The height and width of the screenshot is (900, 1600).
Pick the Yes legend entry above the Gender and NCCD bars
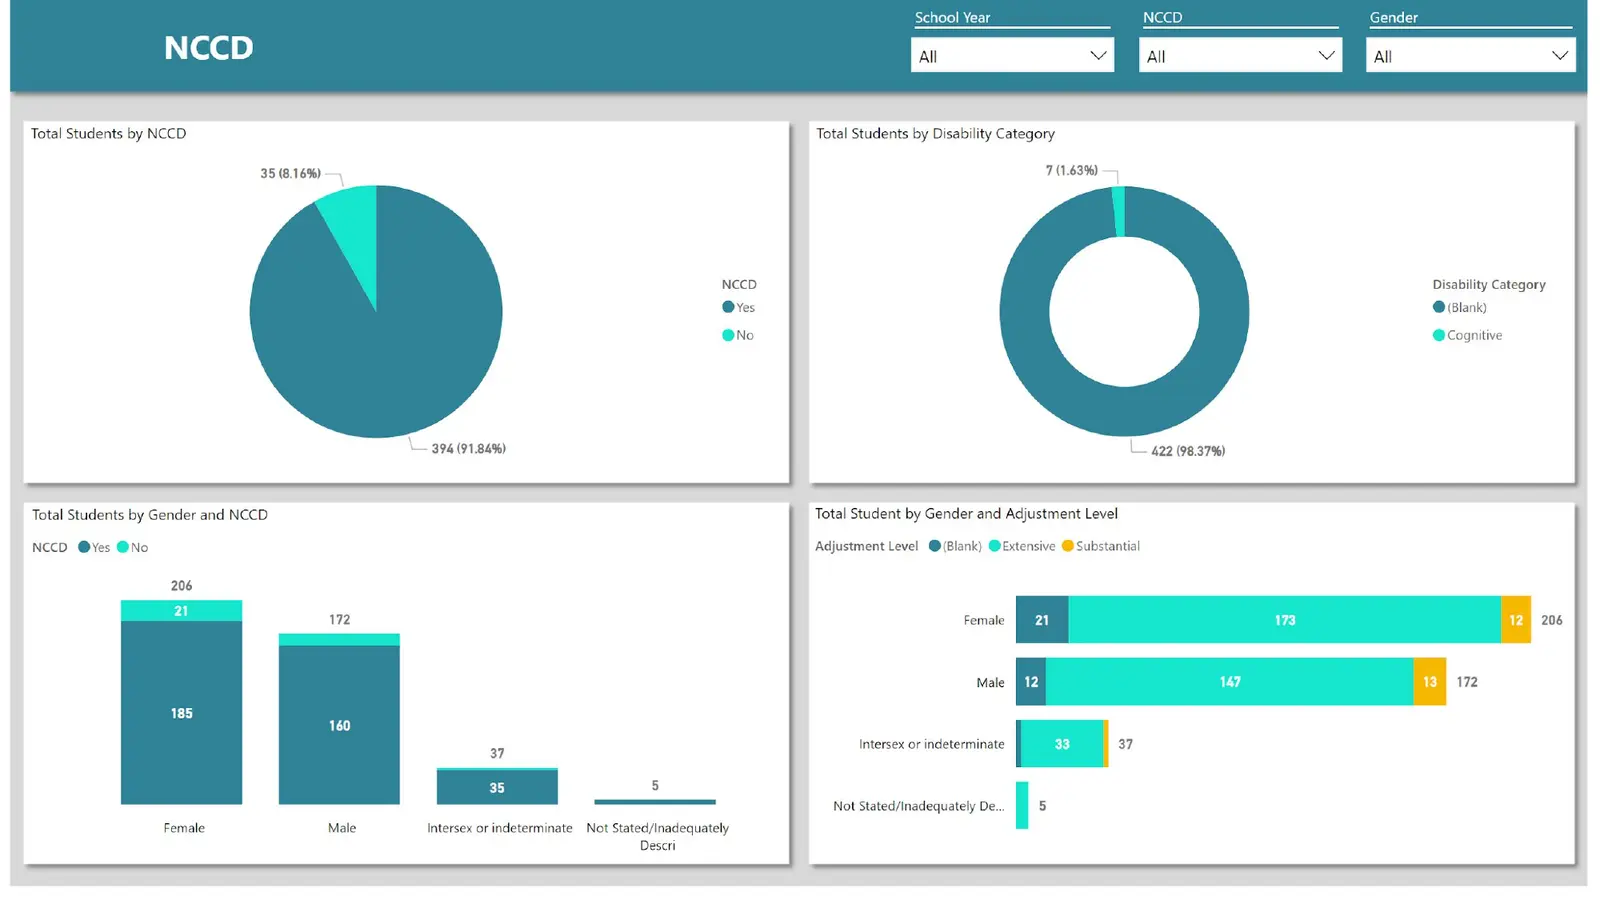tap(94, 547)
